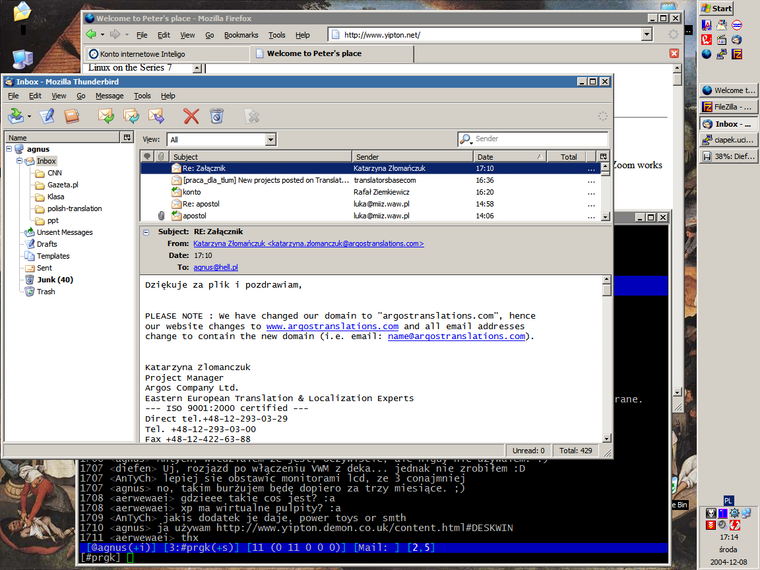
Task: Sort messages by Subject column header
Action: (x=260, y=157)
